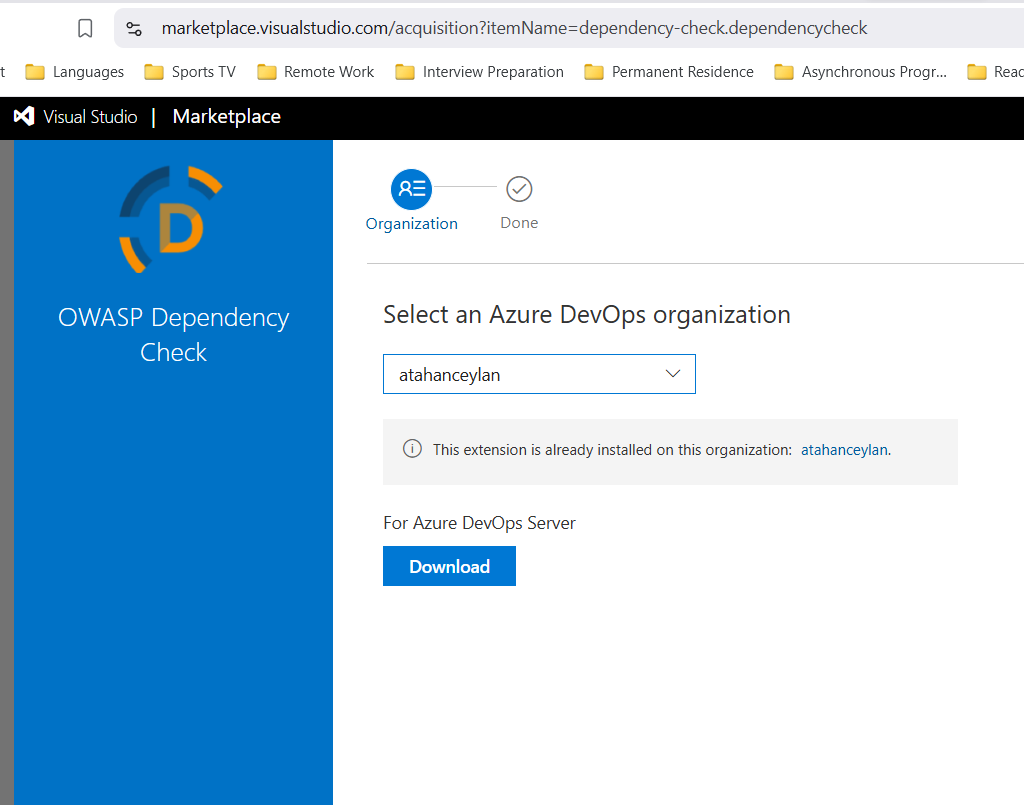Click the info icon in the notice

coord(412,449)
